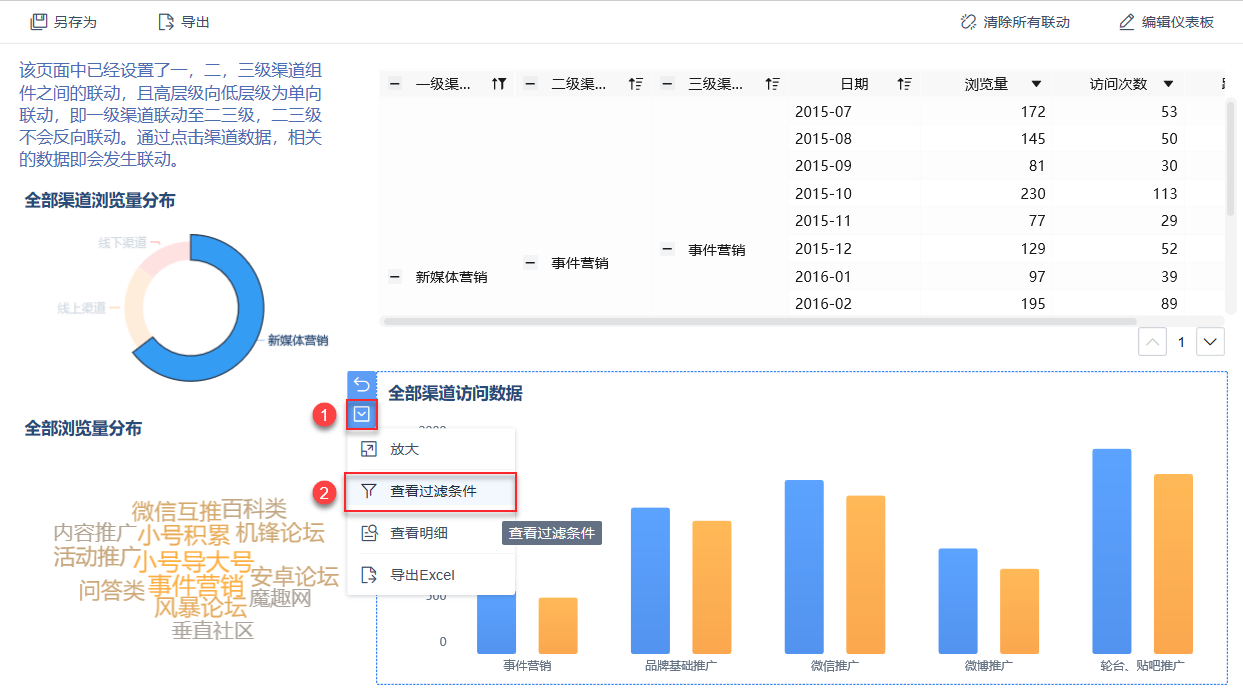1243x689 pixels.
Task: Choose 放大 from the chart menu
Action: tap(431, 450)
